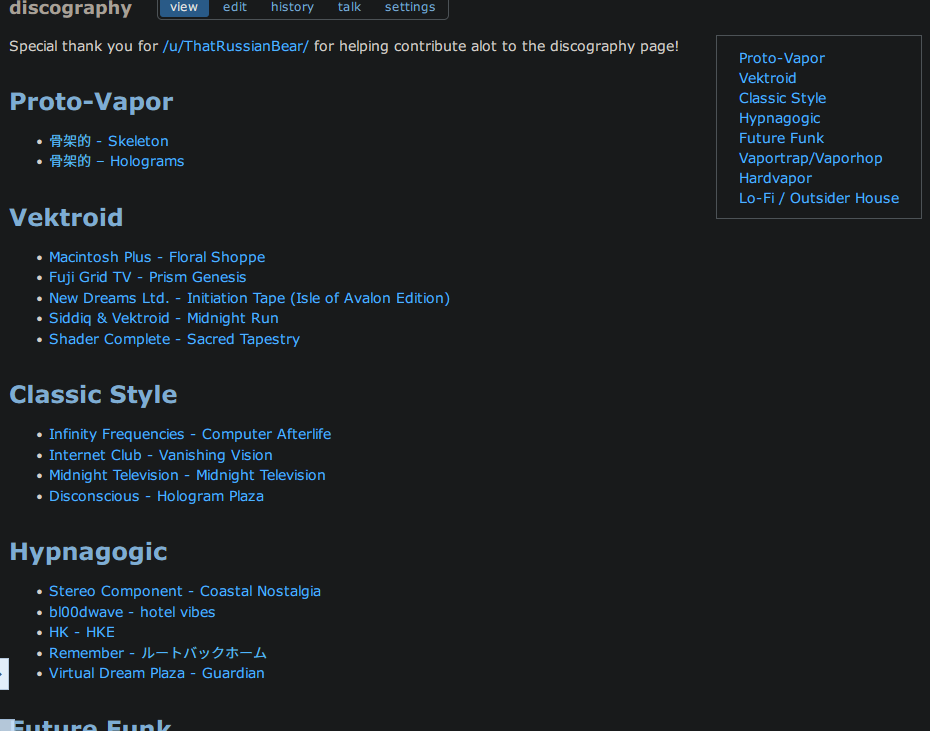Open Virtual Dream Plaza - Guardian
This screenshot has height=731, width=930.
coord(157,673)
